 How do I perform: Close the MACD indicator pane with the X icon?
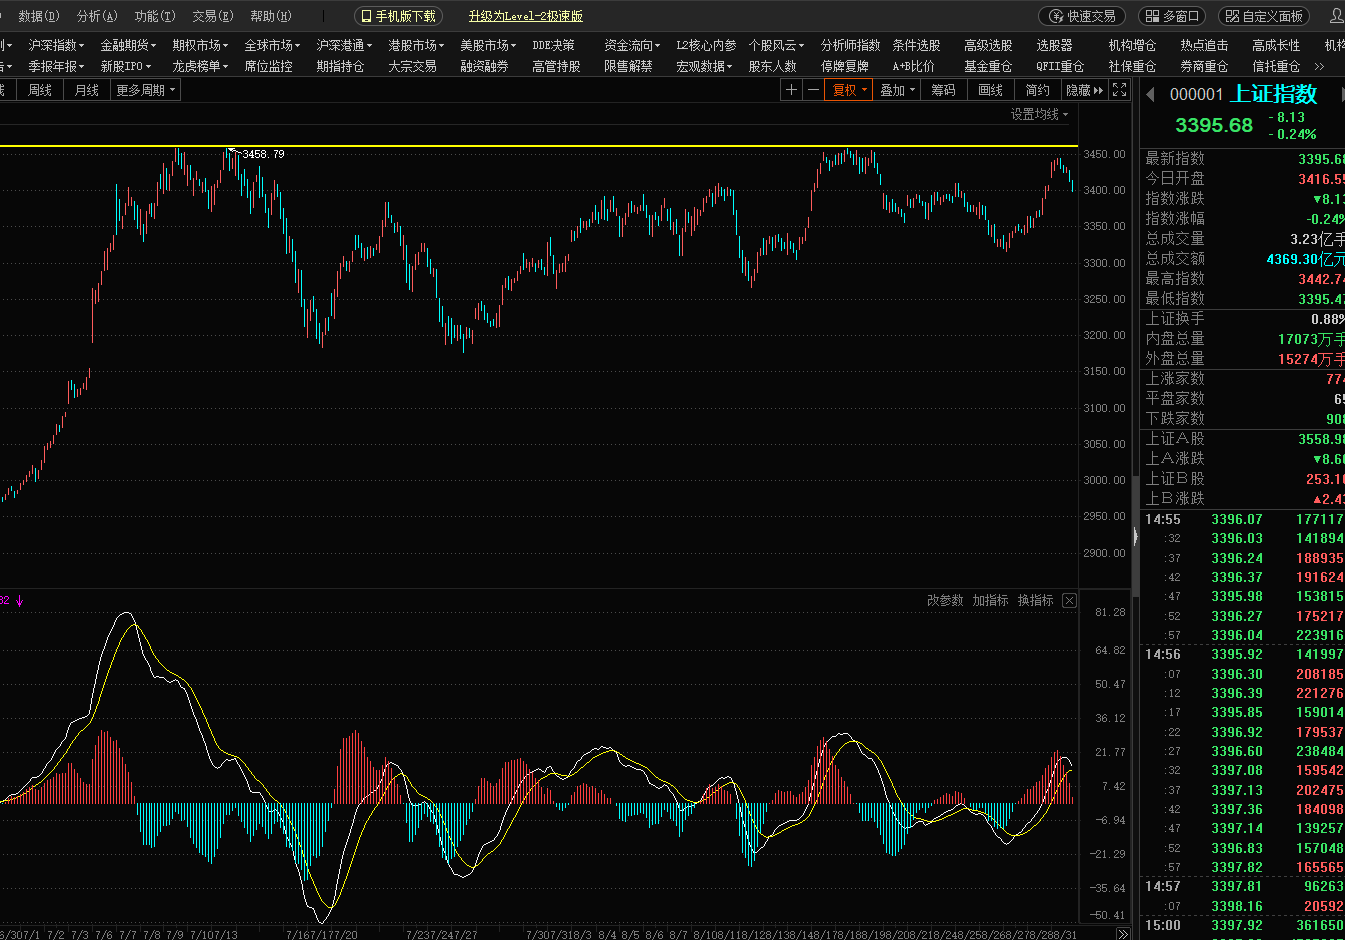(x=1069, y=600)
